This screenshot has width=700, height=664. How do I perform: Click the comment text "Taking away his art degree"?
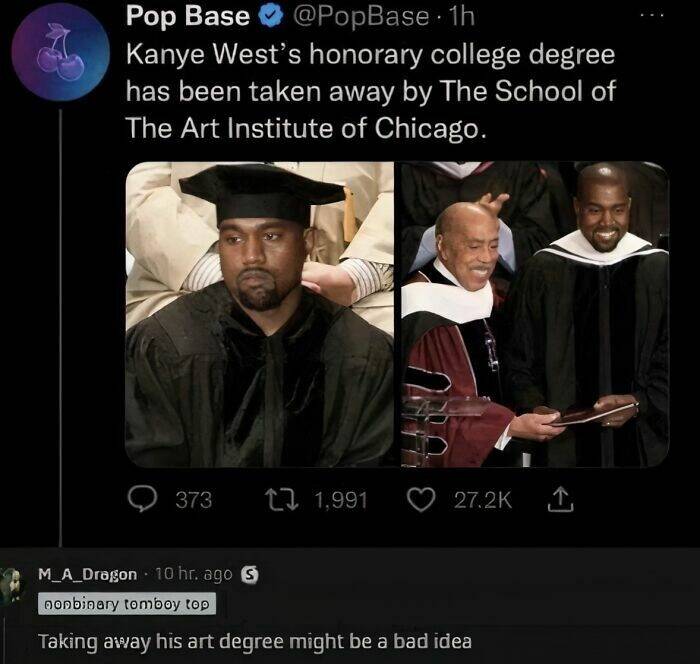pyautogui.click(x=254, y=641)
